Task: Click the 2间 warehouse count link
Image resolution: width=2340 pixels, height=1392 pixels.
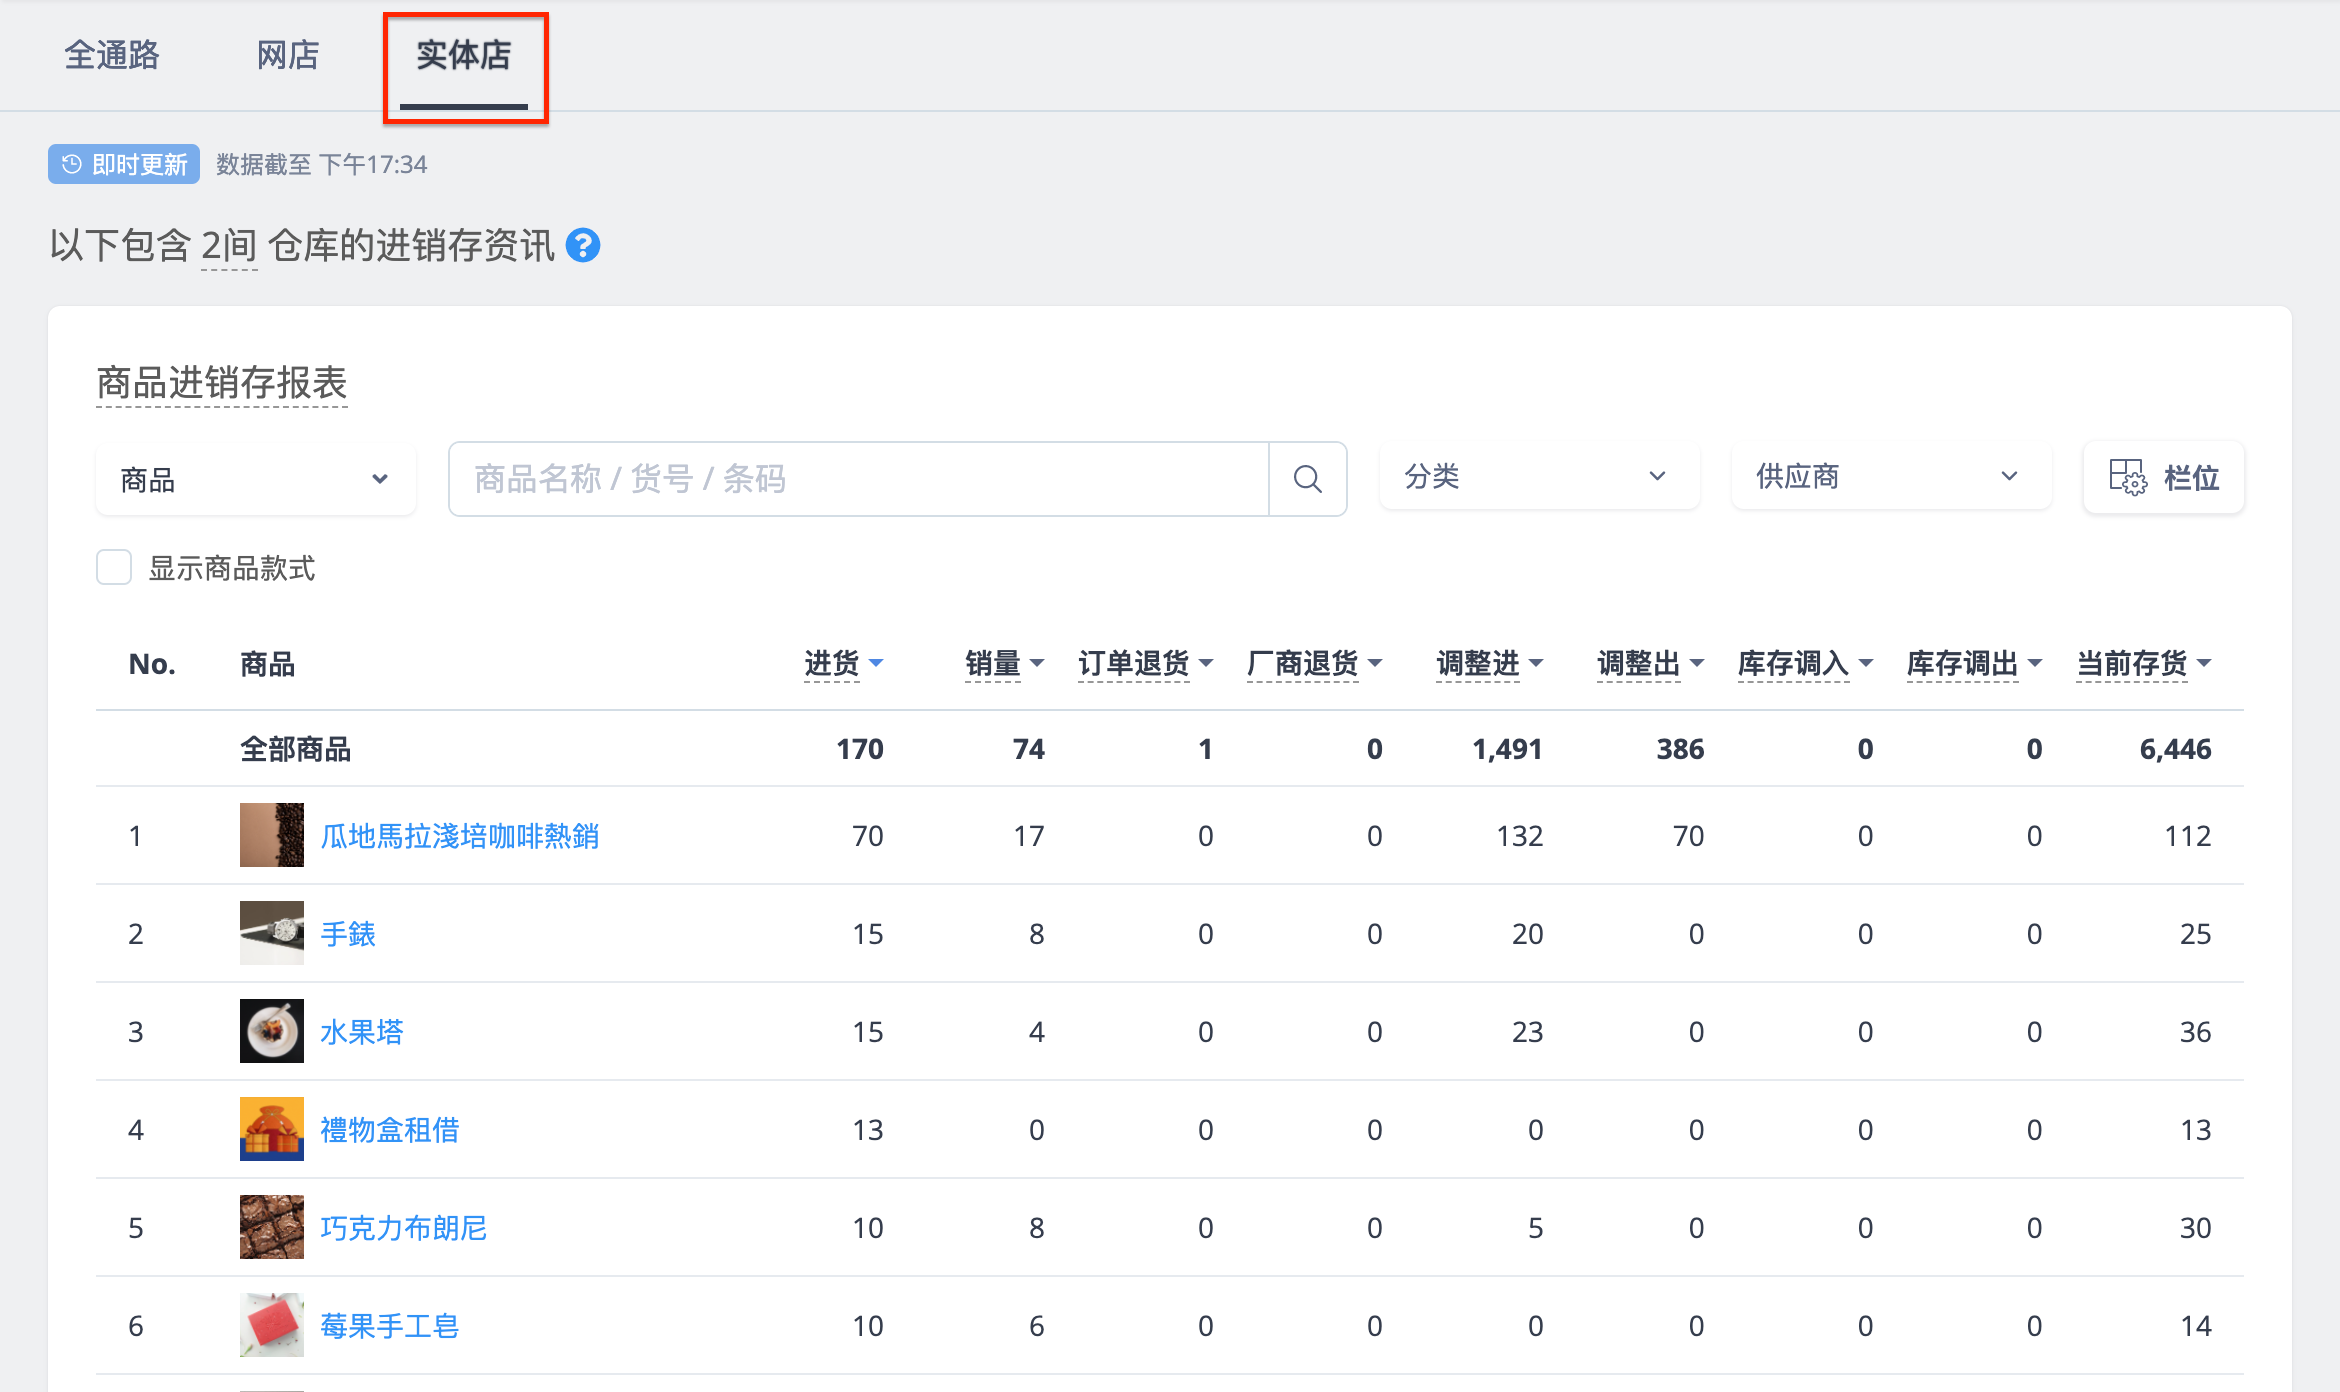Action: [229, 246]
